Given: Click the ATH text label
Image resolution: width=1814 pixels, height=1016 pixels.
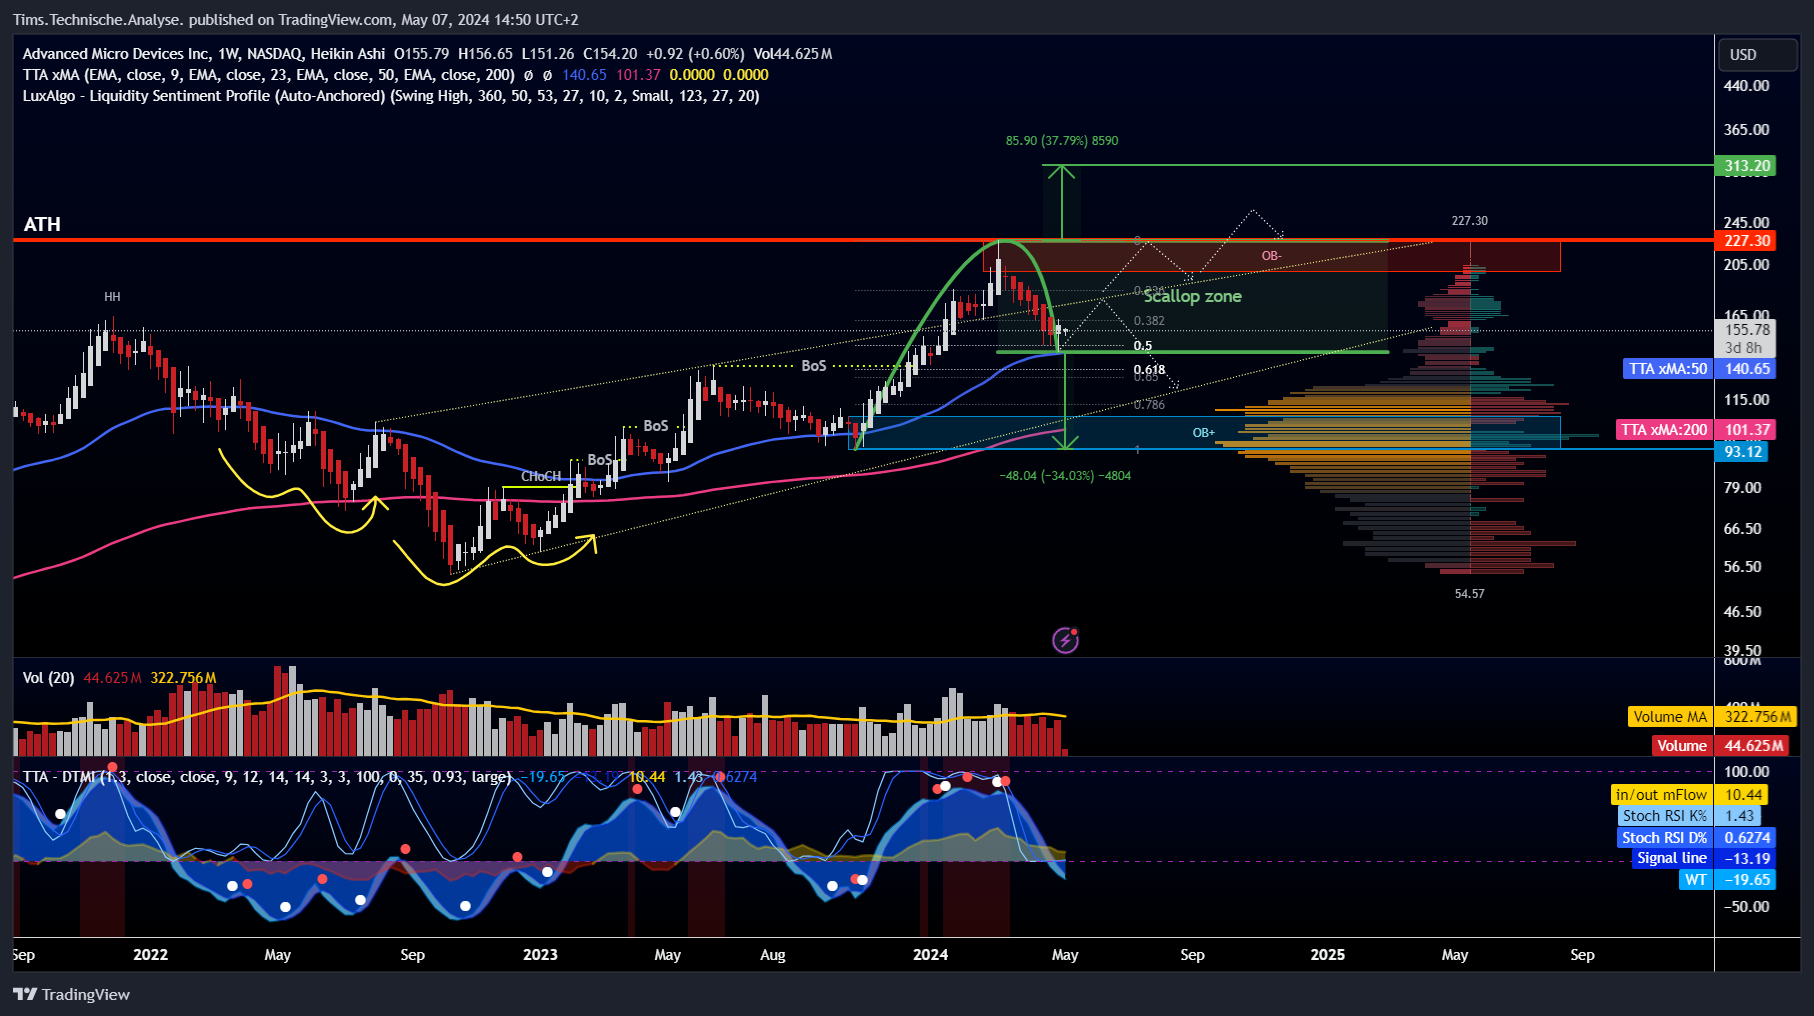Looking at the screenshot, I should click(42, 224).
